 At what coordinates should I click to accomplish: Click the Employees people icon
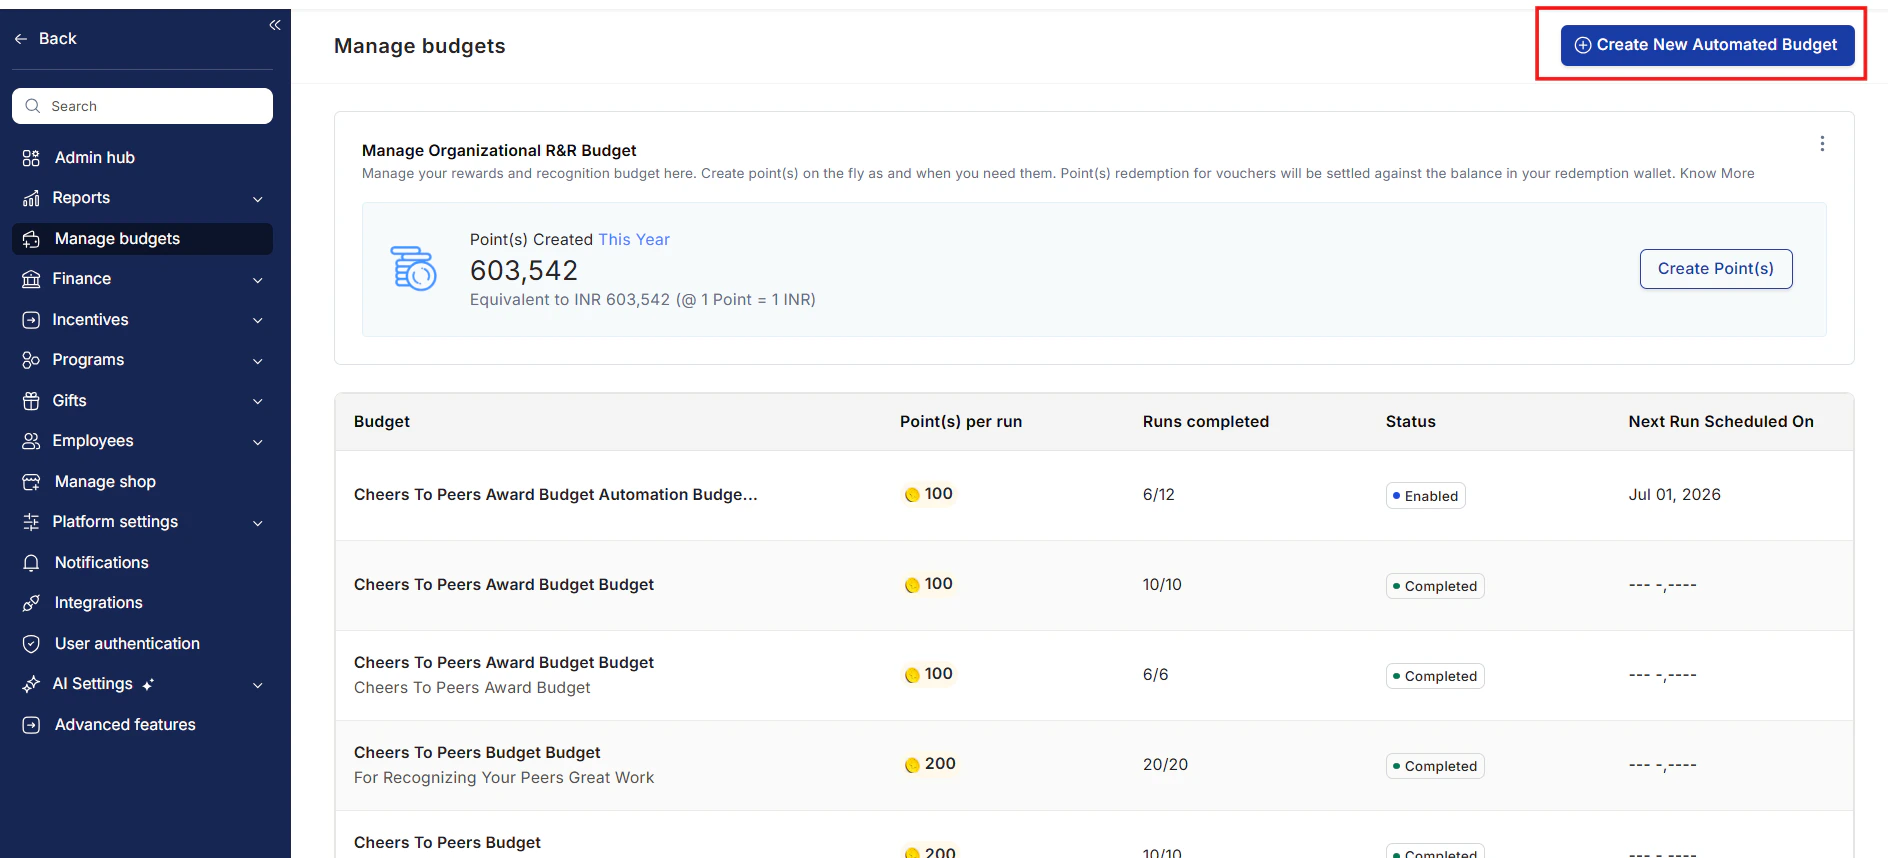tap(31, 441)
